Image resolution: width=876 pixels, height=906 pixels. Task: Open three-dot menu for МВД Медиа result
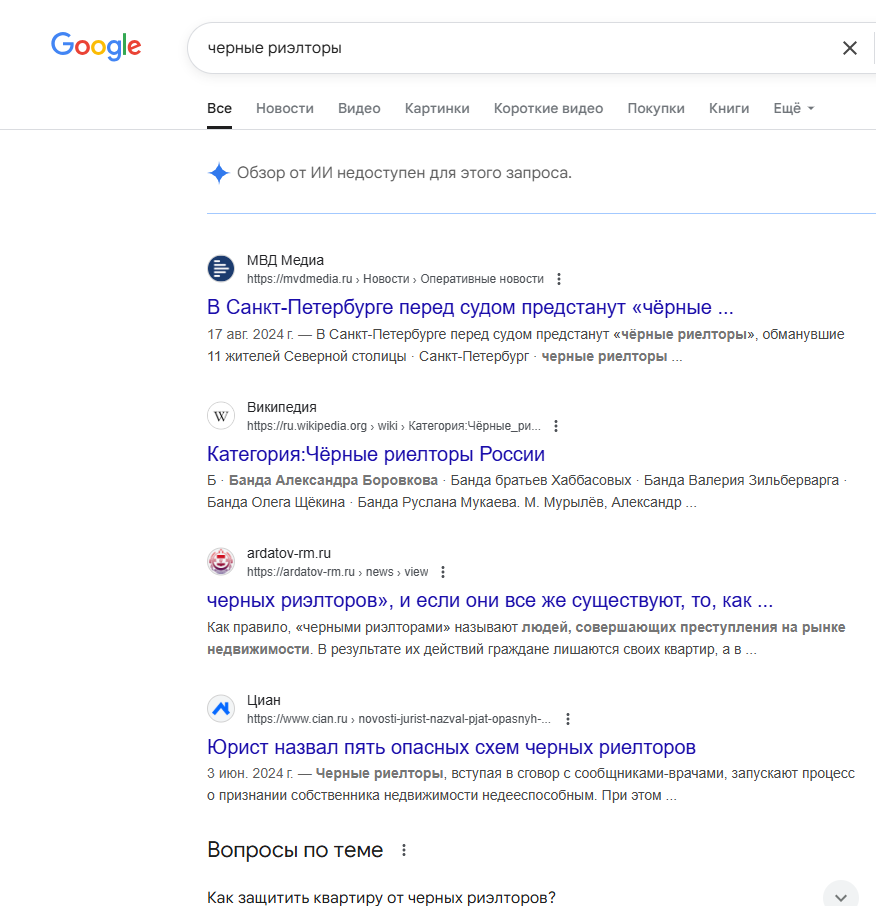[559, 279]
